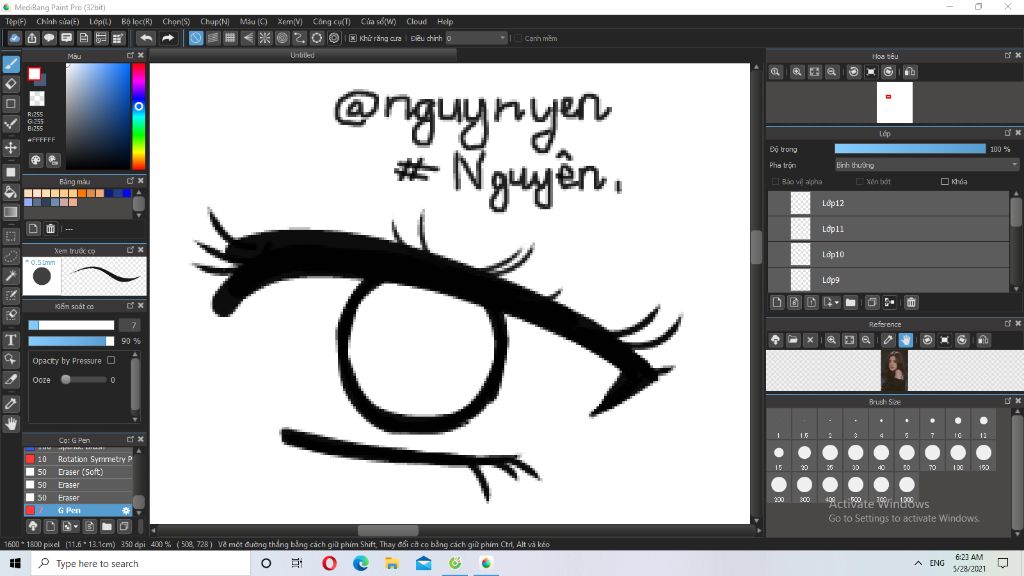Turn off snap with the highlighted snap icon
The height and width of the screenshot is (576, 1024).
coord(196,38)
